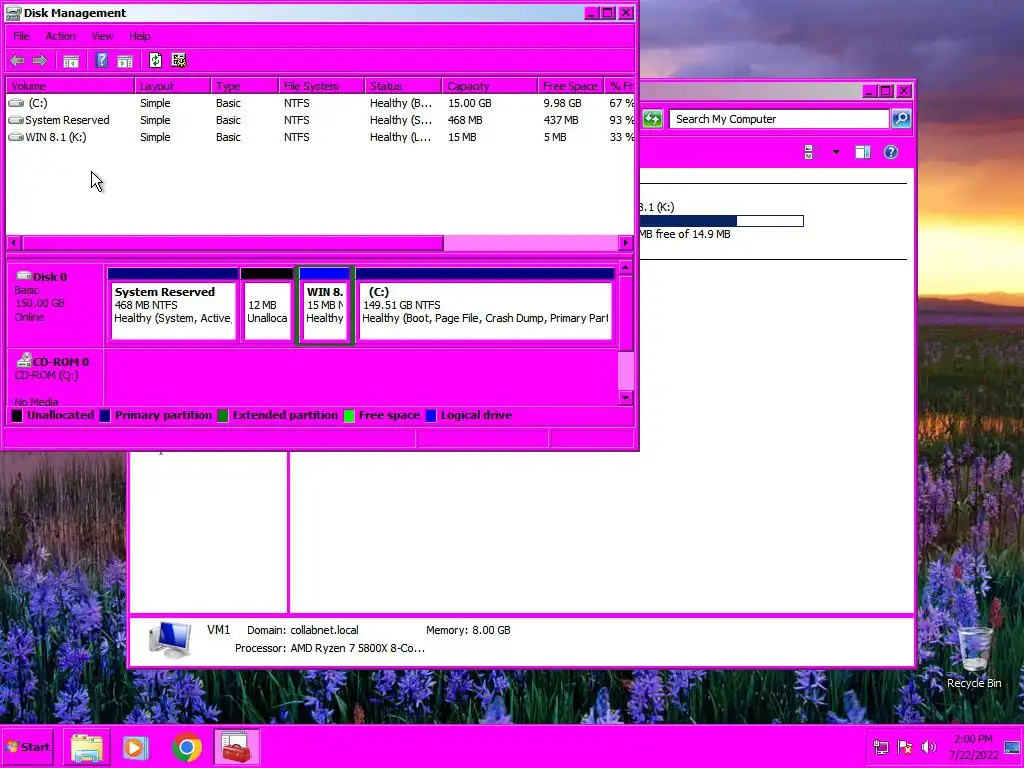Image resolution: width=1024 pixels, height=768 pixels.
Task: Open the View menu
Action: (x=102, y=36)
